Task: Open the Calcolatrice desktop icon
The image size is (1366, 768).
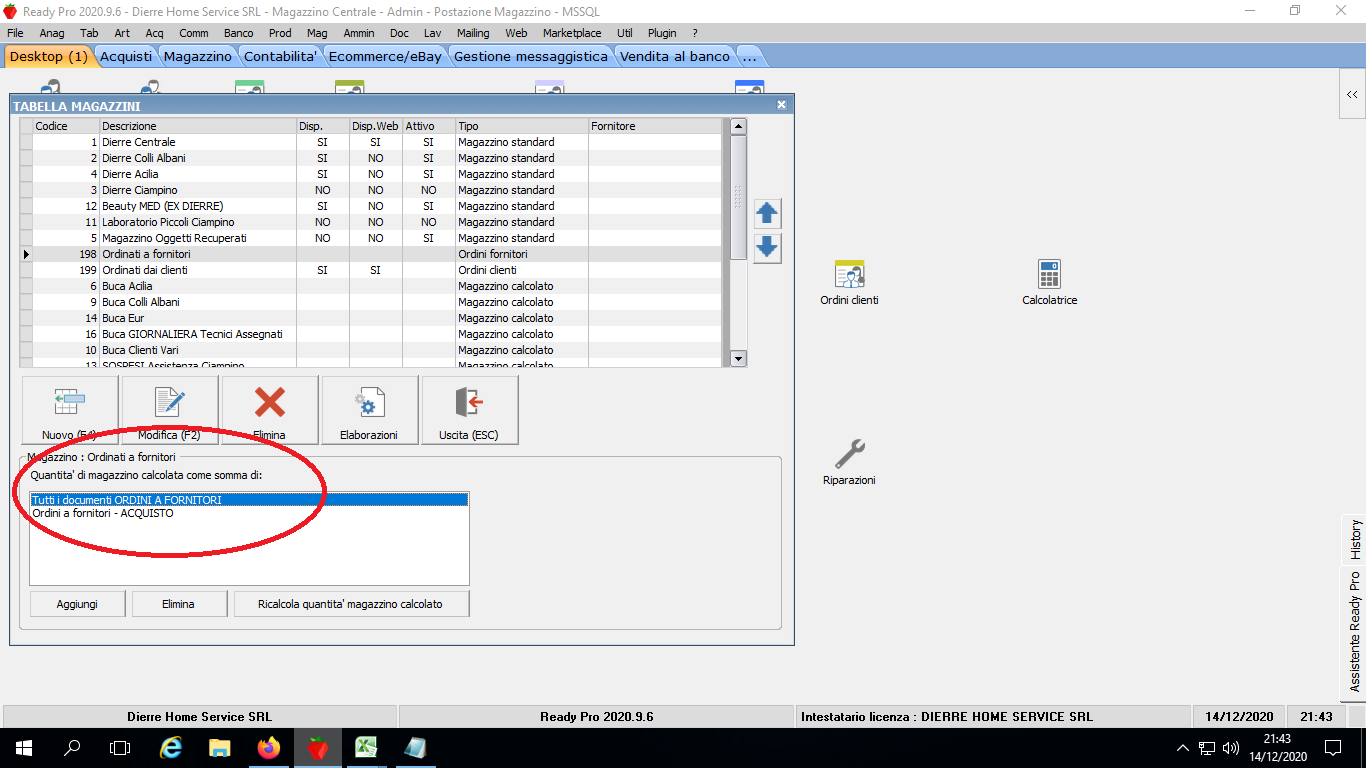Action: tap(1049, 282)
